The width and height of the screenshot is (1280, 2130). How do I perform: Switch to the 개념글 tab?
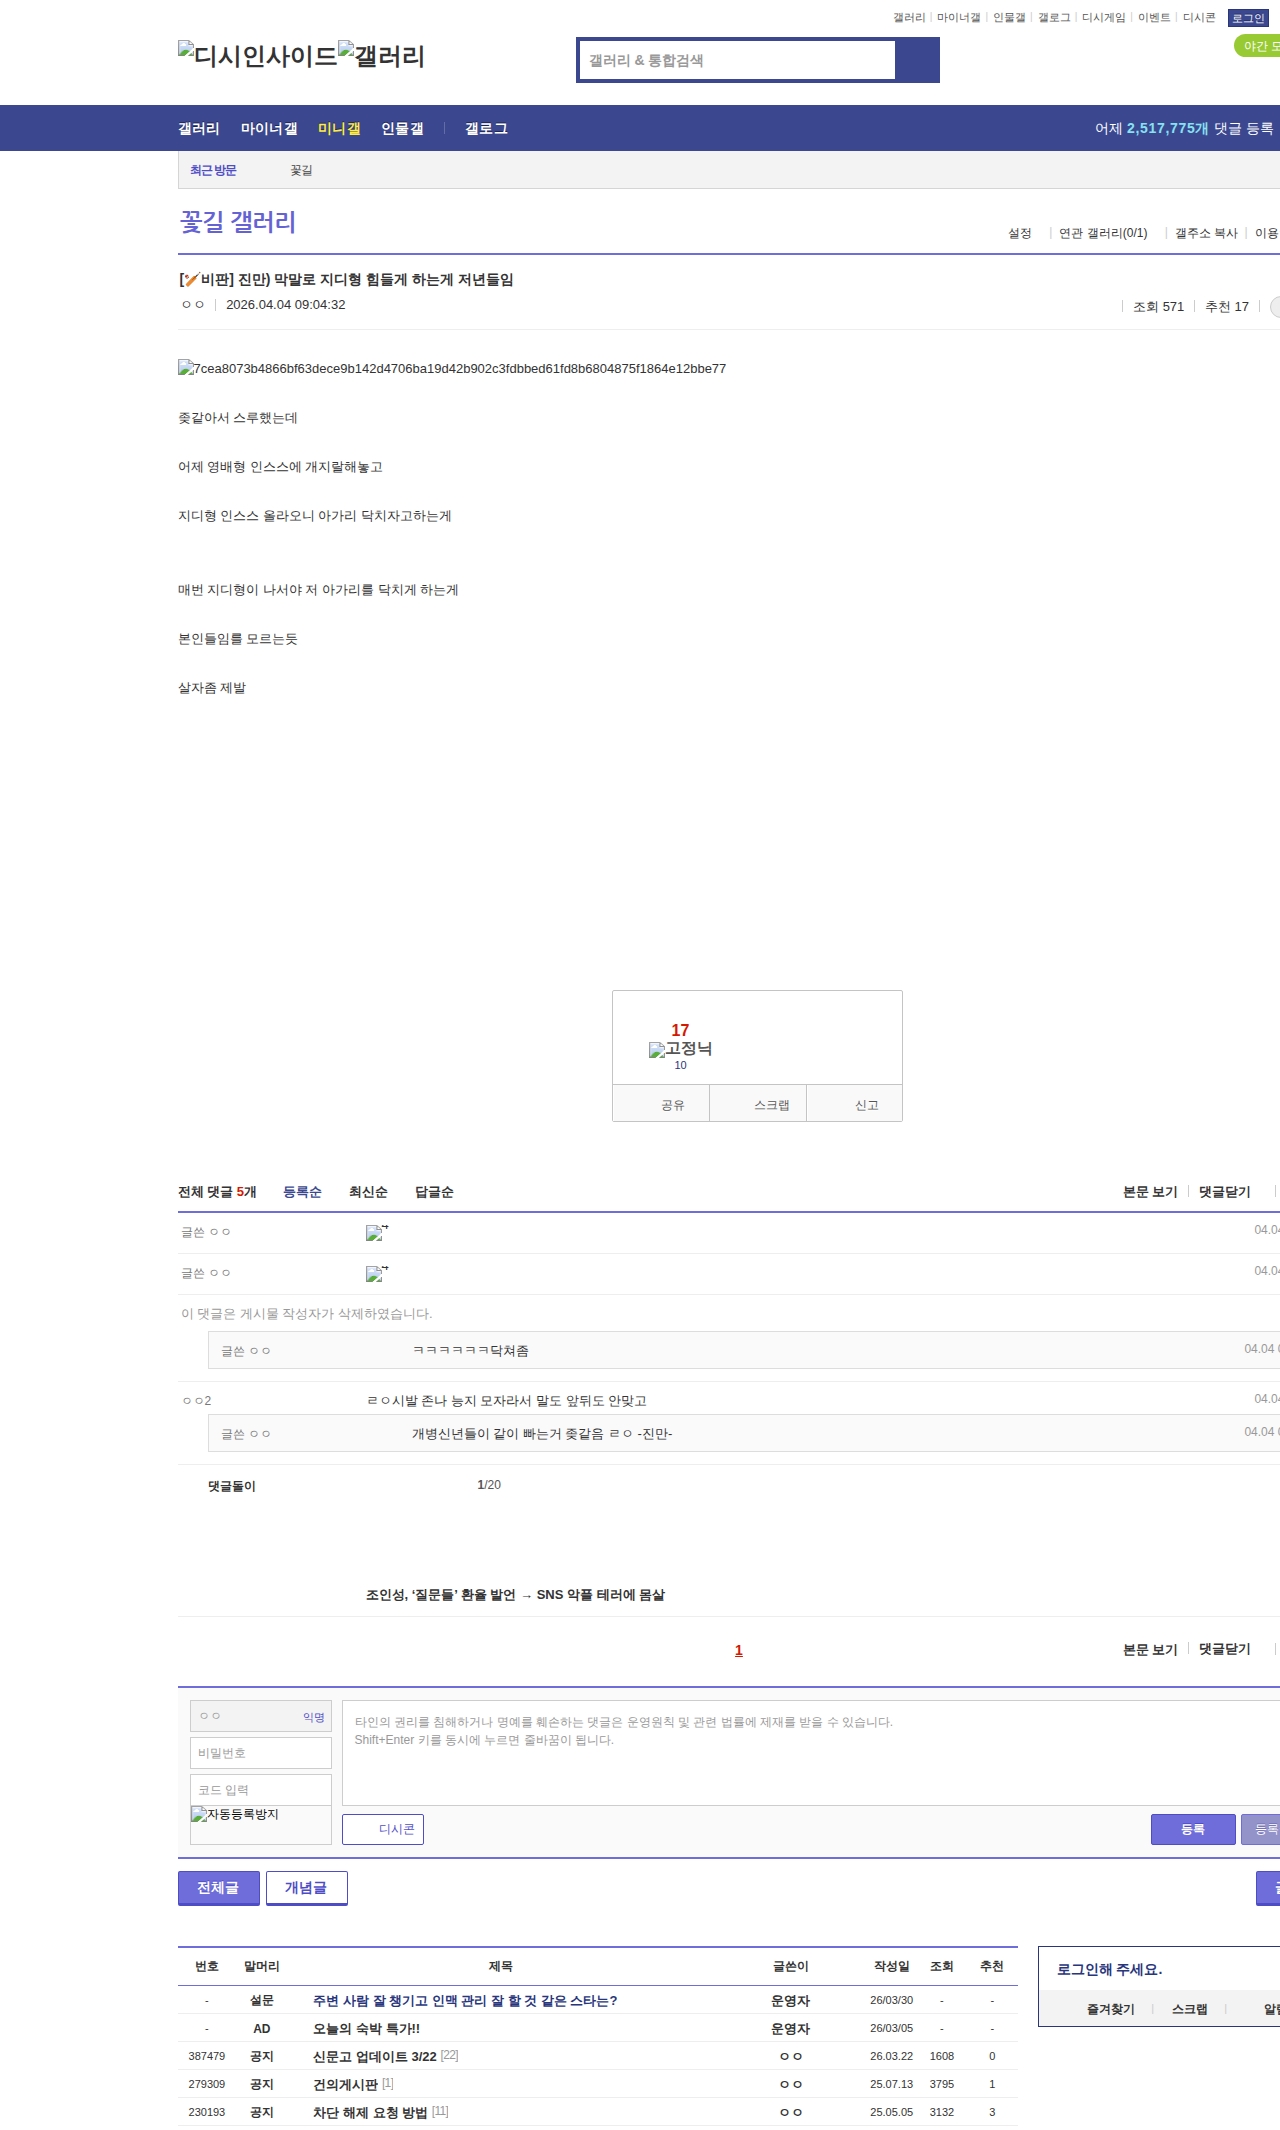pyautogui.click(x=306, y=1888)
